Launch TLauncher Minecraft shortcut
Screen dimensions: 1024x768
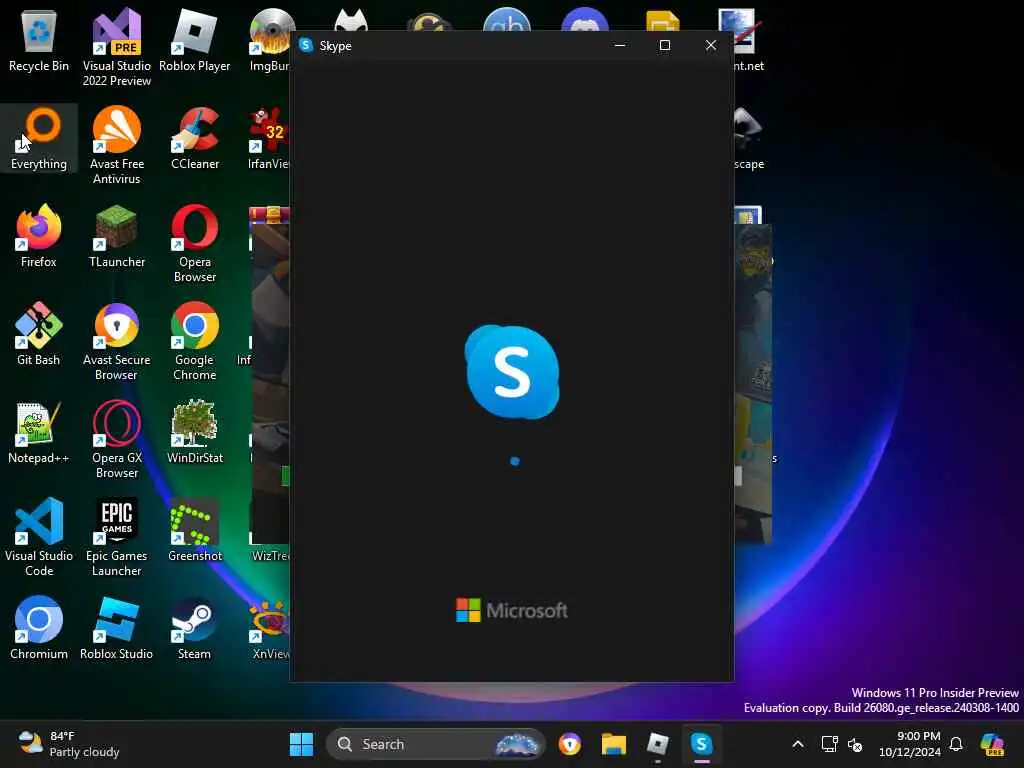[116, 236]
